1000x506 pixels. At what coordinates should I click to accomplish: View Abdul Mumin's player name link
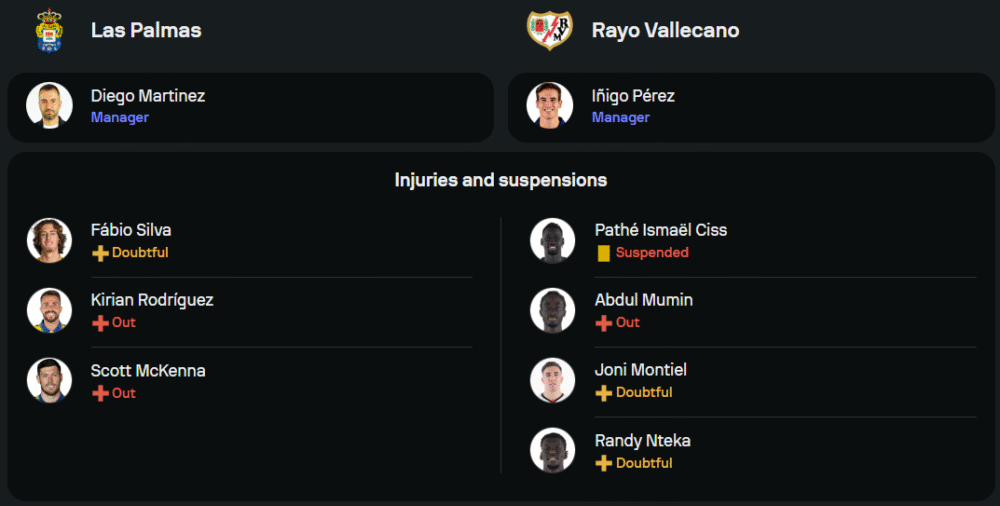643,300
